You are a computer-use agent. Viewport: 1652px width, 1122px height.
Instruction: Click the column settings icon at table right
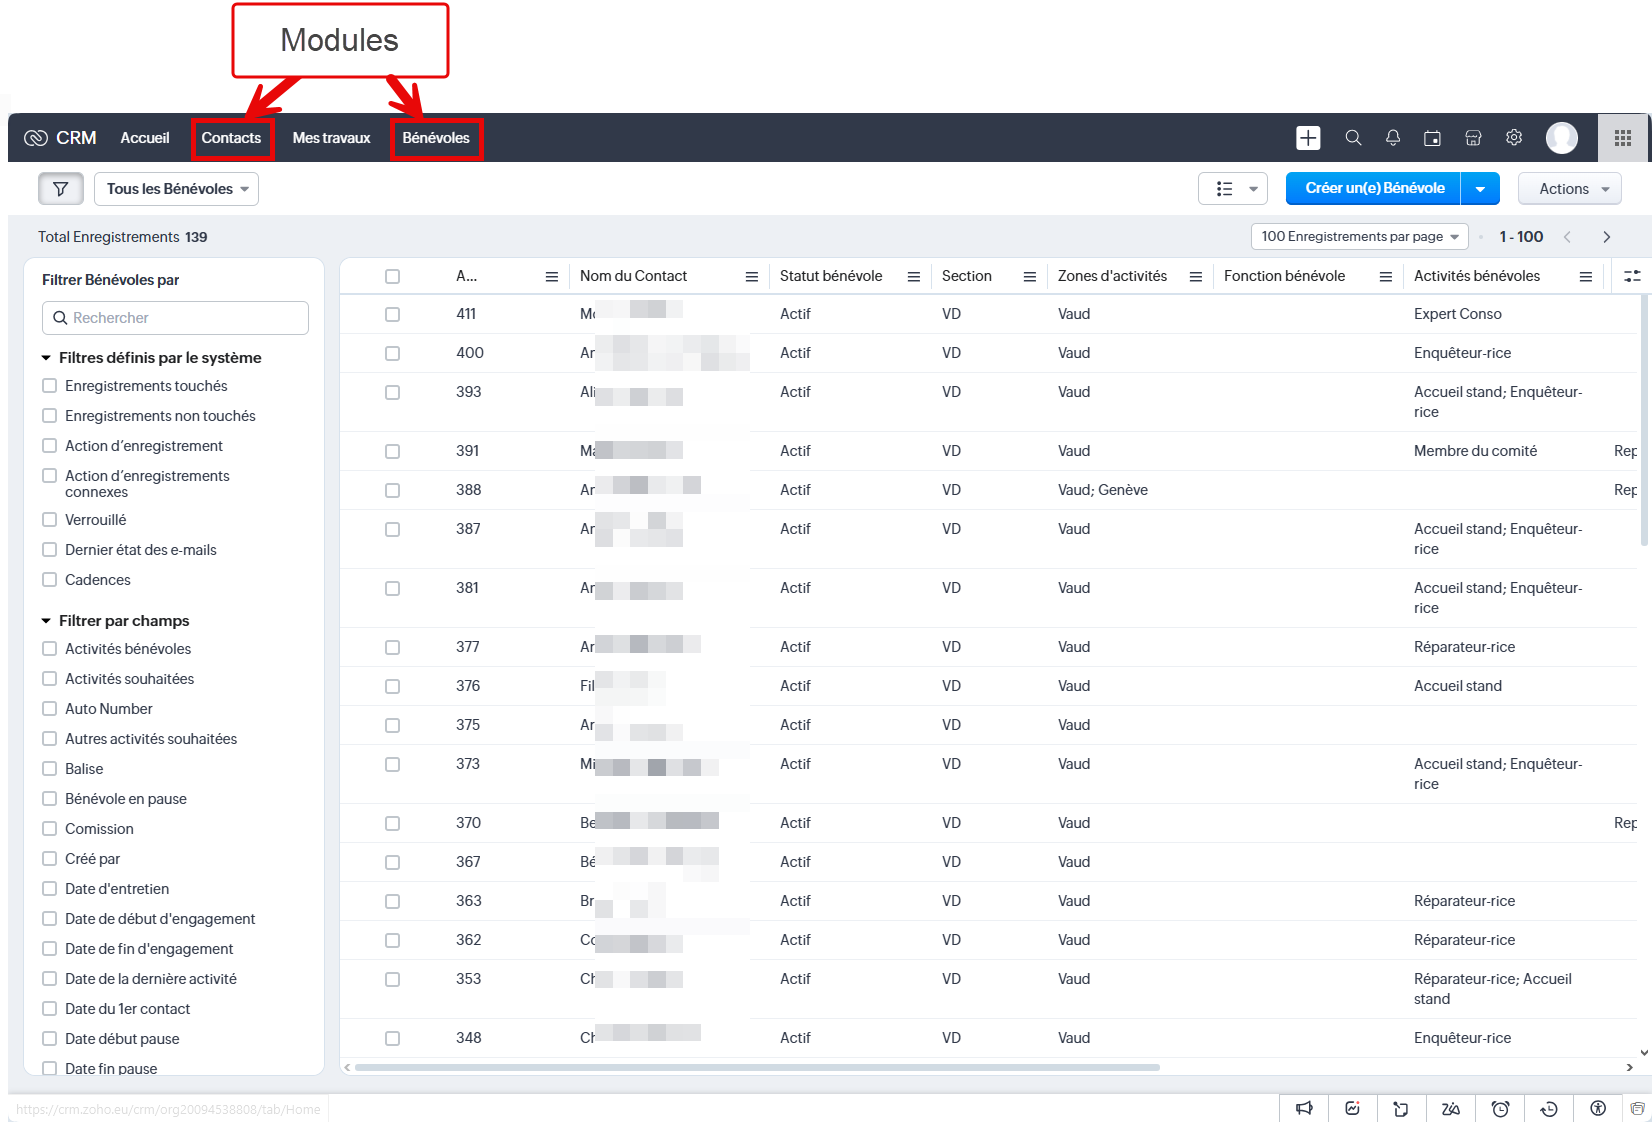point(1632,276)
